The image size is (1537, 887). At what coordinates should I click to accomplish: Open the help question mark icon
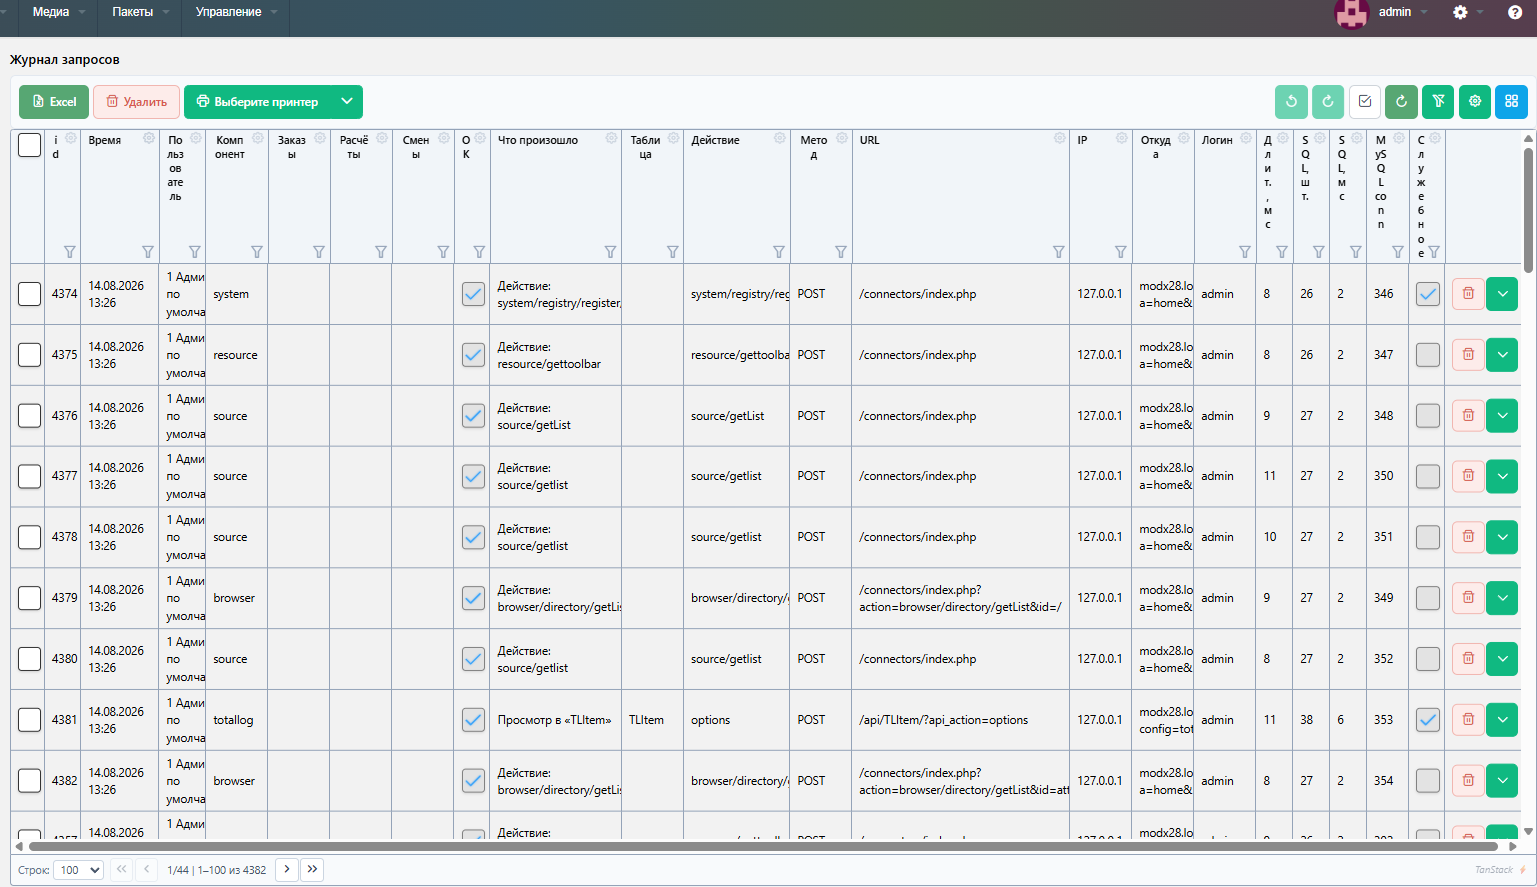click(x=1515, y=12)
